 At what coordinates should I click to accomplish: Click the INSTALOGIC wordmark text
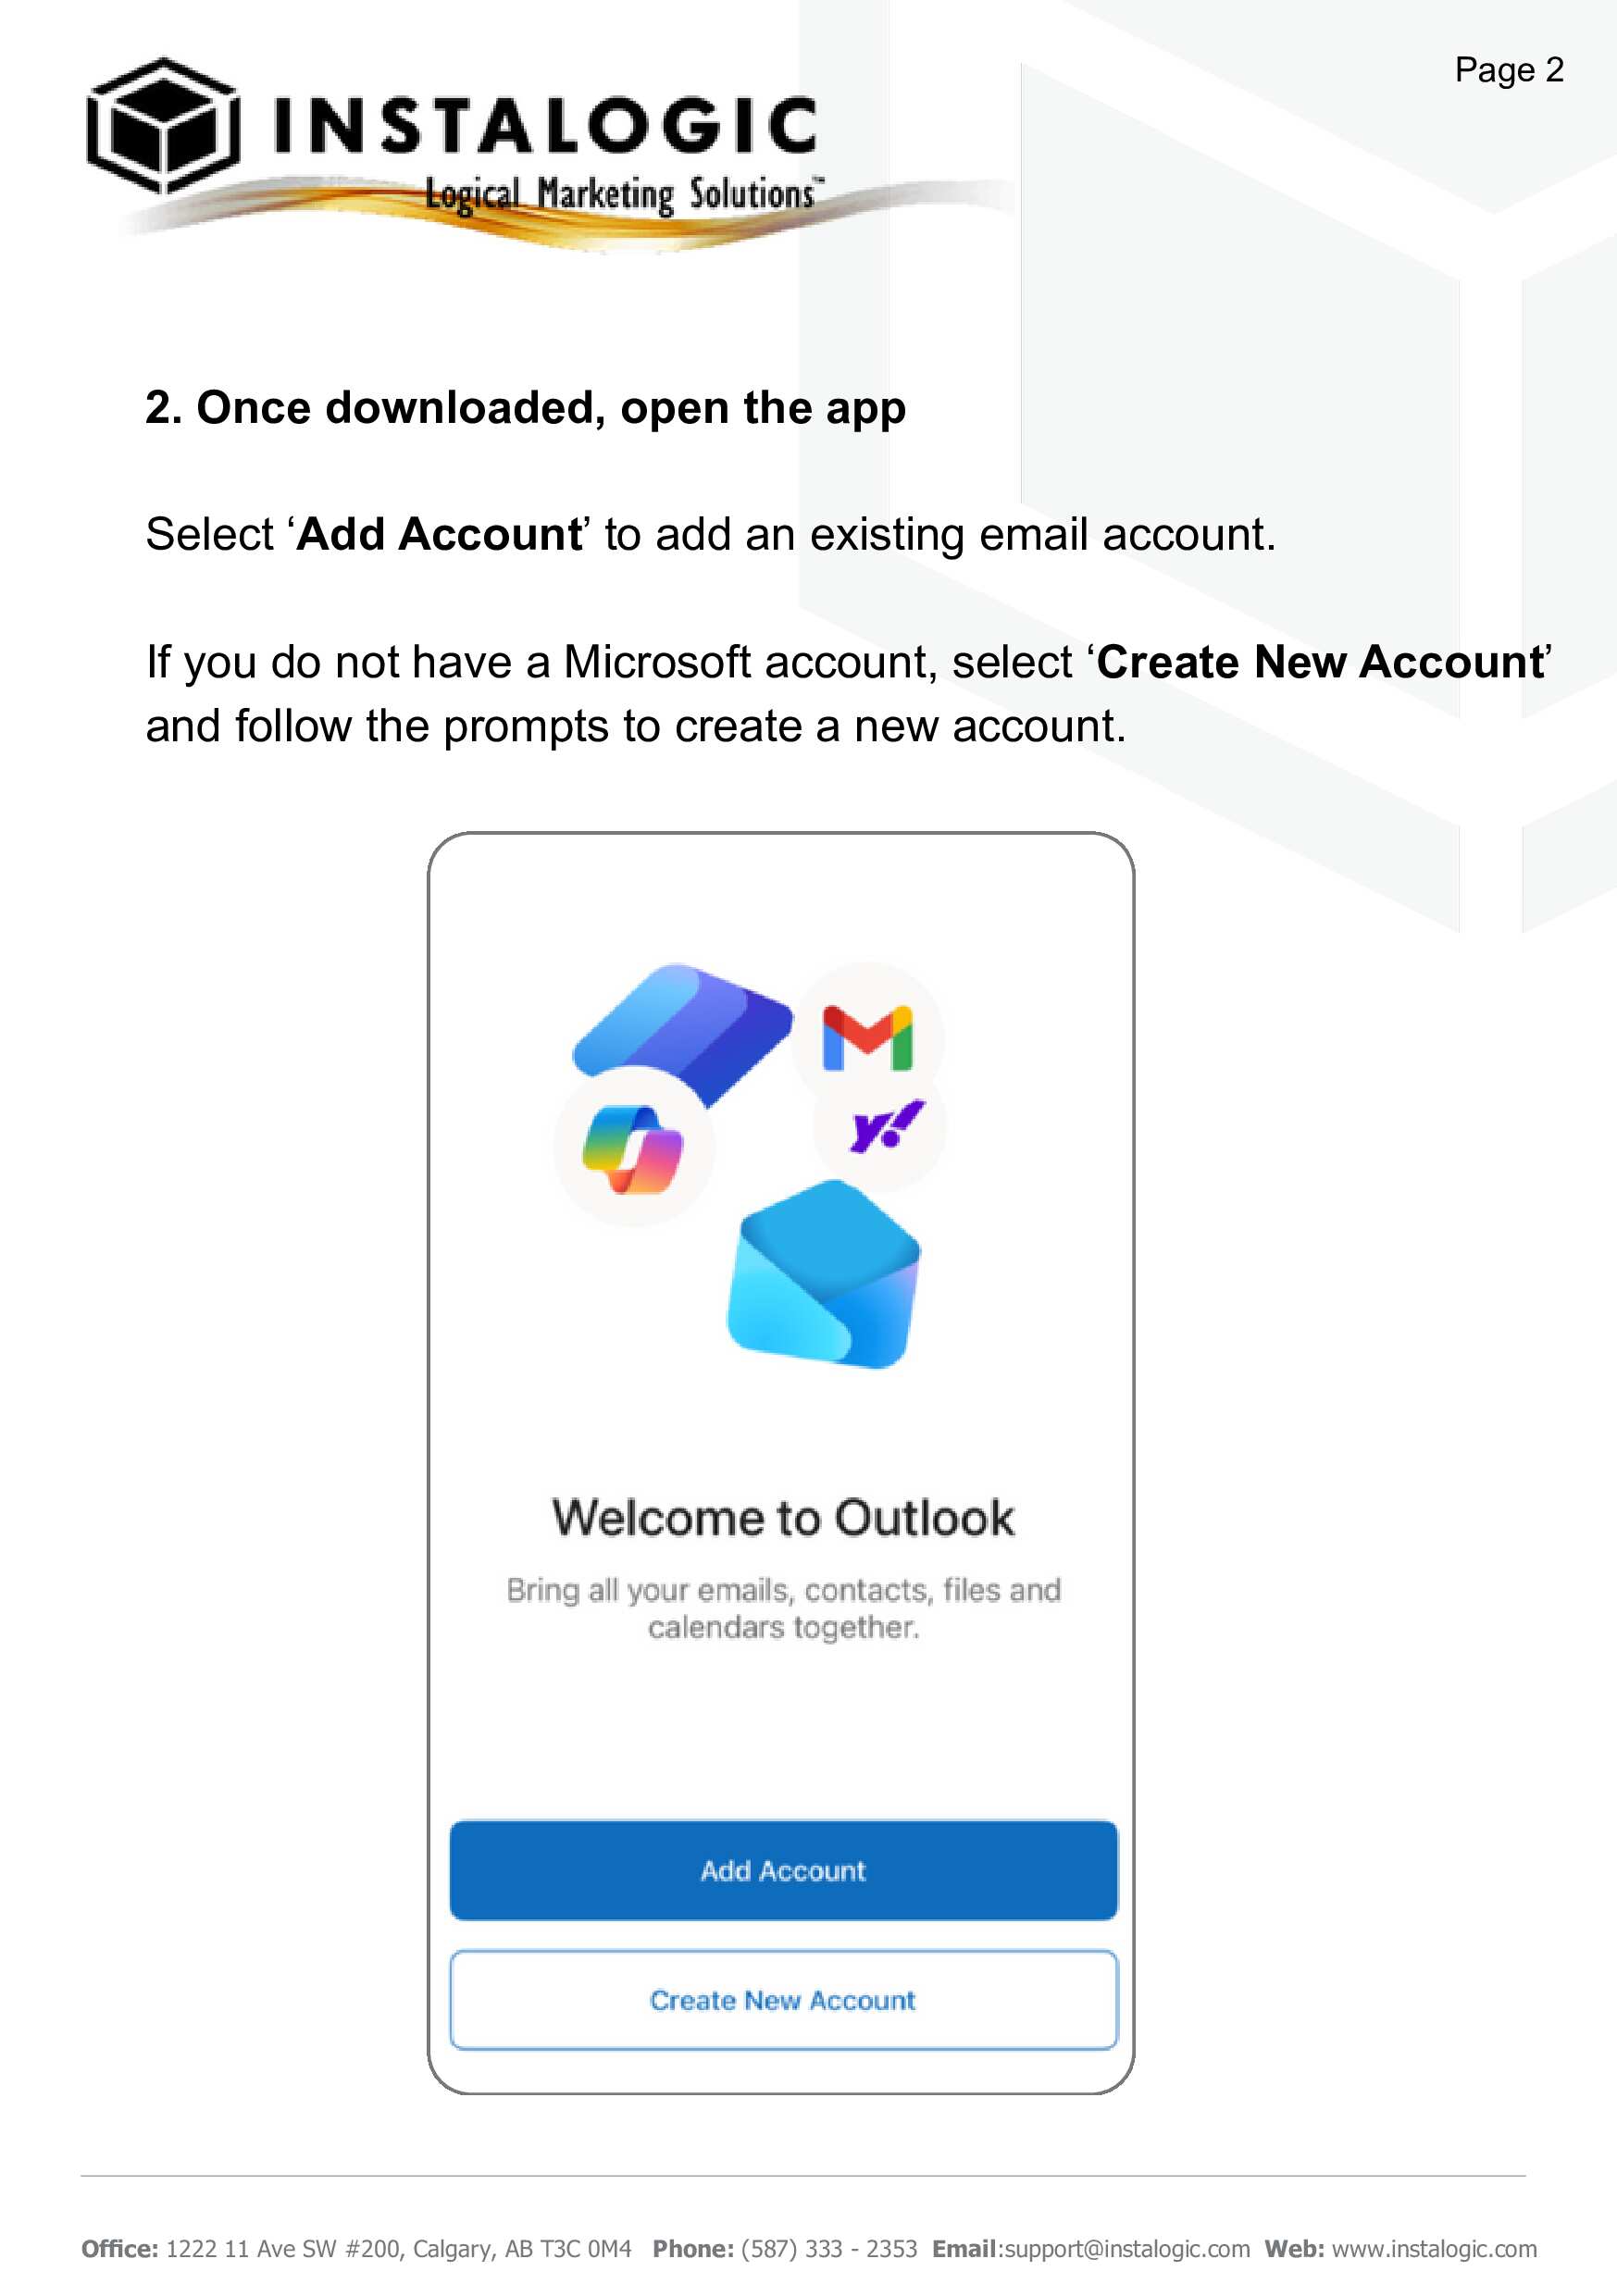point(545,126)
